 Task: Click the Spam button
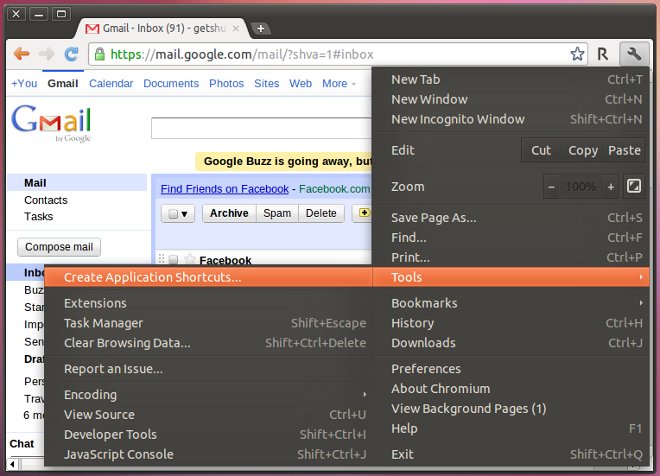[x=277, y=213]
